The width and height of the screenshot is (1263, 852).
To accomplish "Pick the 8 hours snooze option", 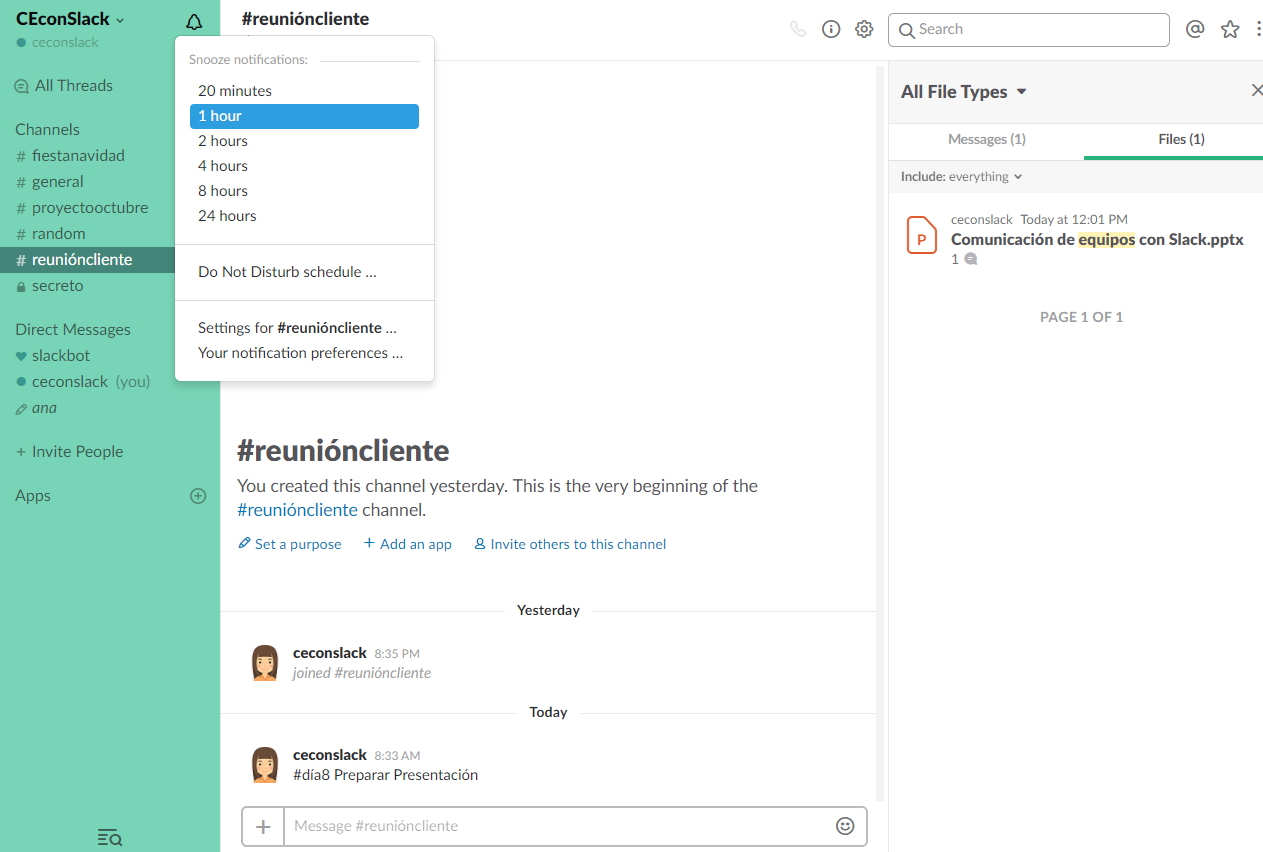I will click(x=304, y=191).
